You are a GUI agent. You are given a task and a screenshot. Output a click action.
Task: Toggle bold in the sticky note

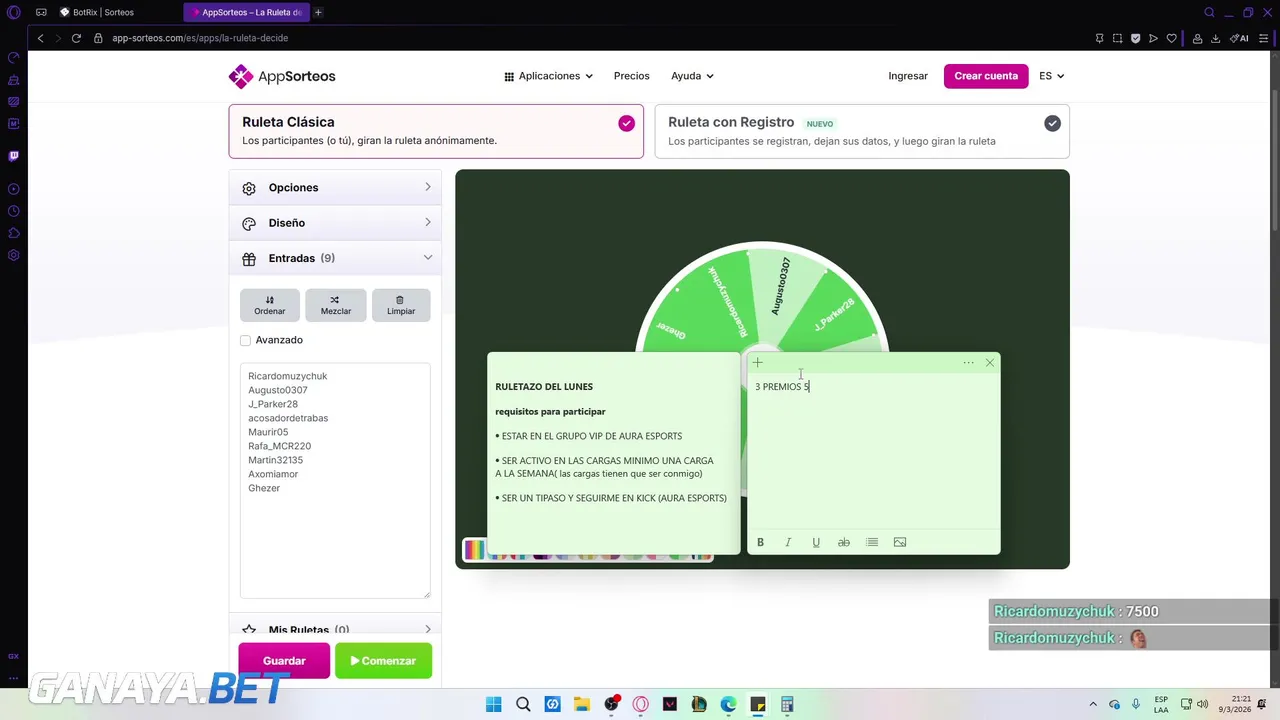point(760,542)
